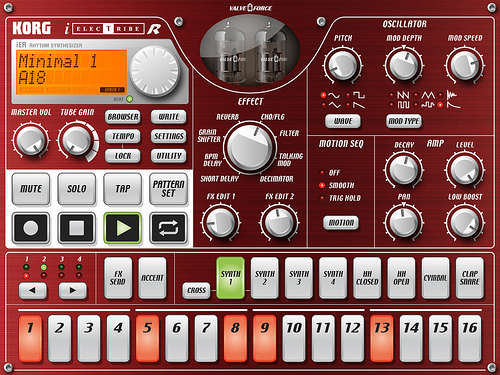Advance step page with right arrow button

[x=73, y=290]
